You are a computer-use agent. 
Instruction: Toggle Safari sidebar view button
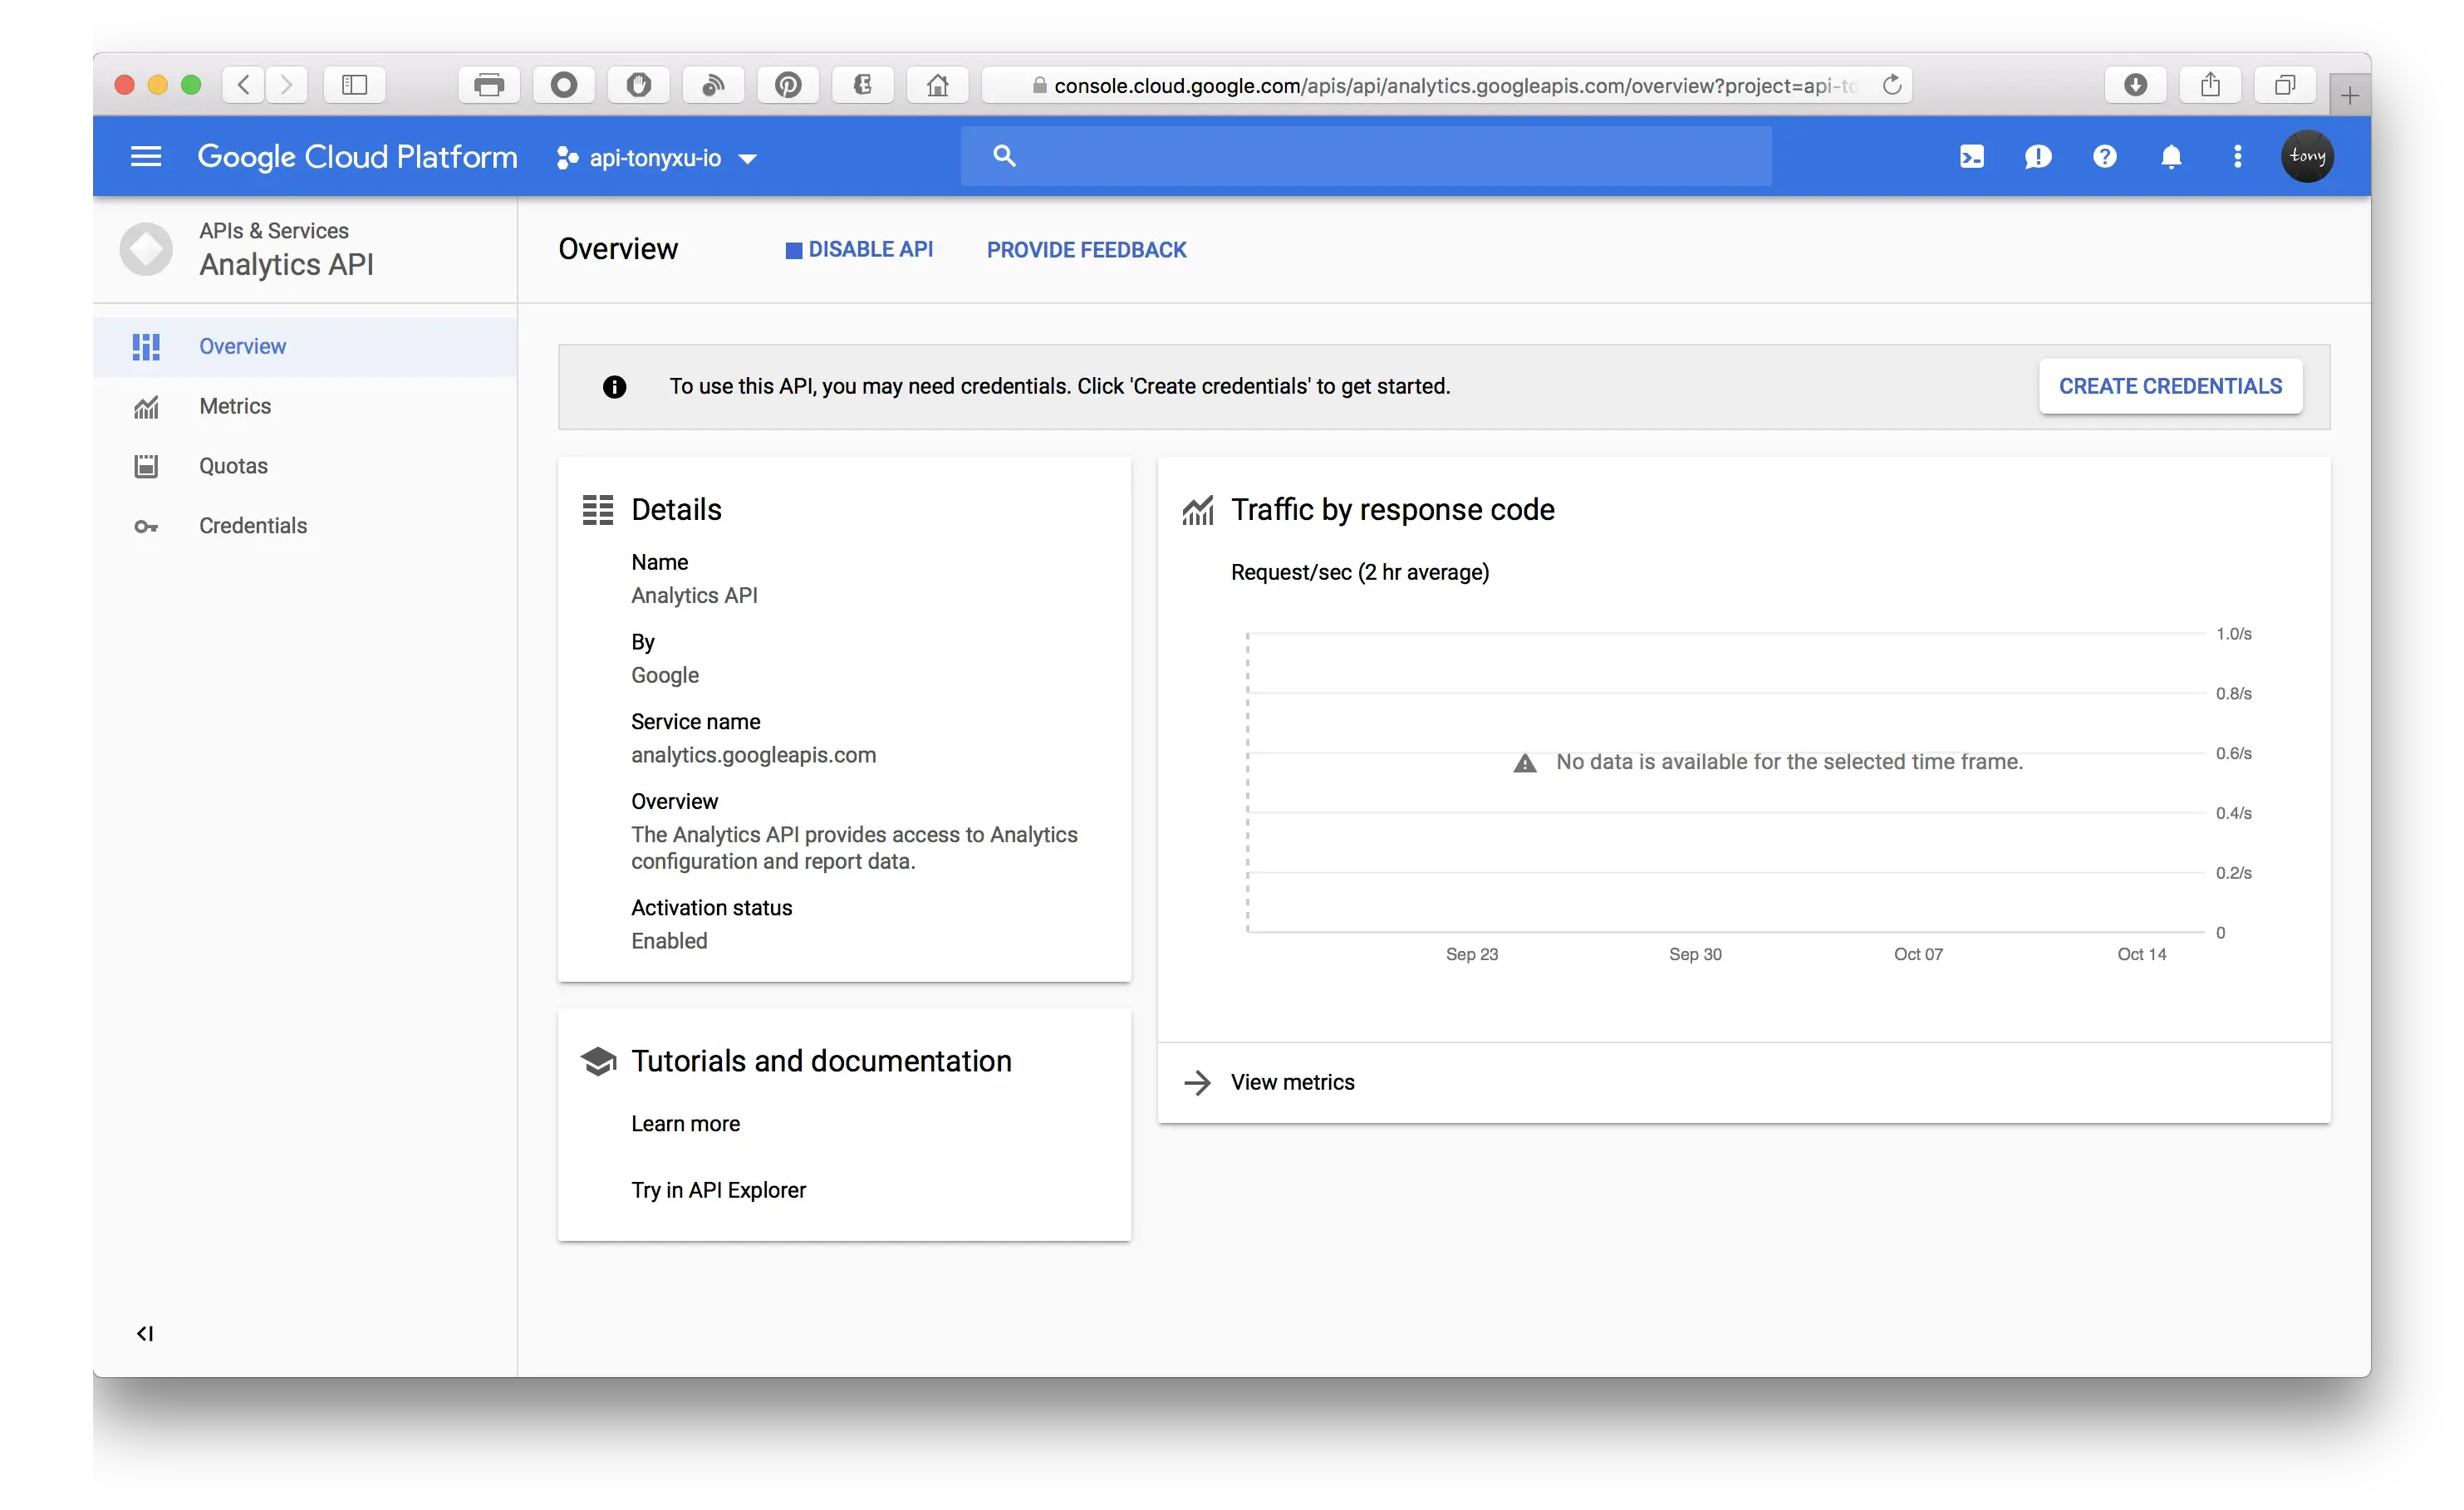coord(354,85)
